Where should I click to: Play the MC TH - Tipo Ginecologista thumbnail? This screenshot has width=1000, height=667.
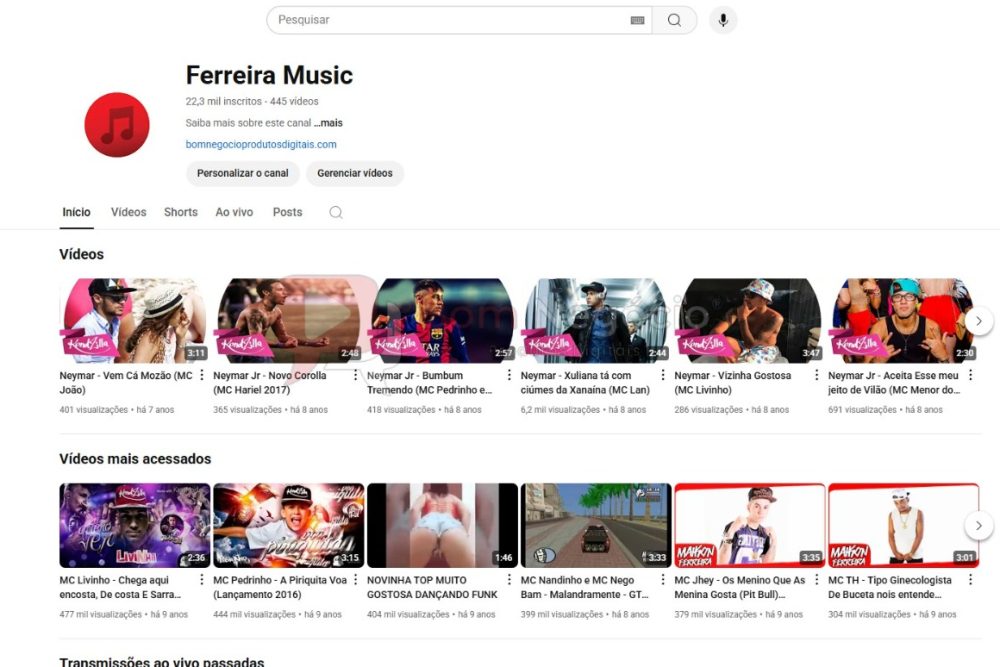pos(903,525)
